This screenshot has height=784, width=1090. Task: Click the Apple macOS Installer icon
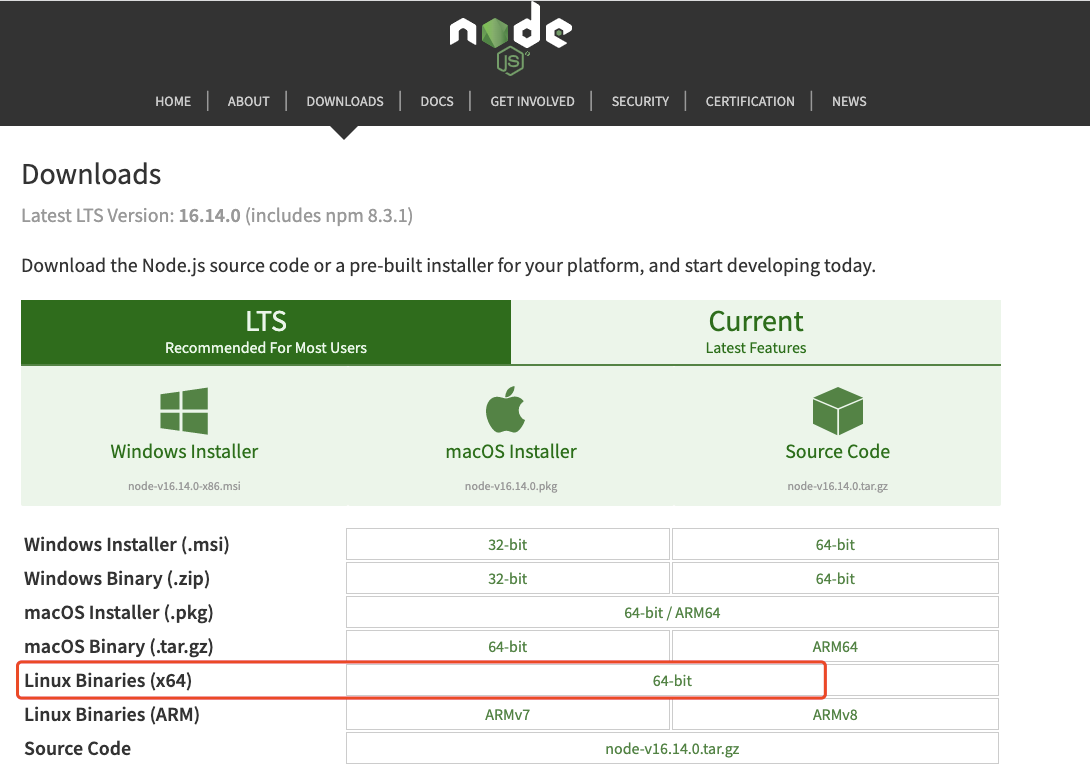coord(506,410)
